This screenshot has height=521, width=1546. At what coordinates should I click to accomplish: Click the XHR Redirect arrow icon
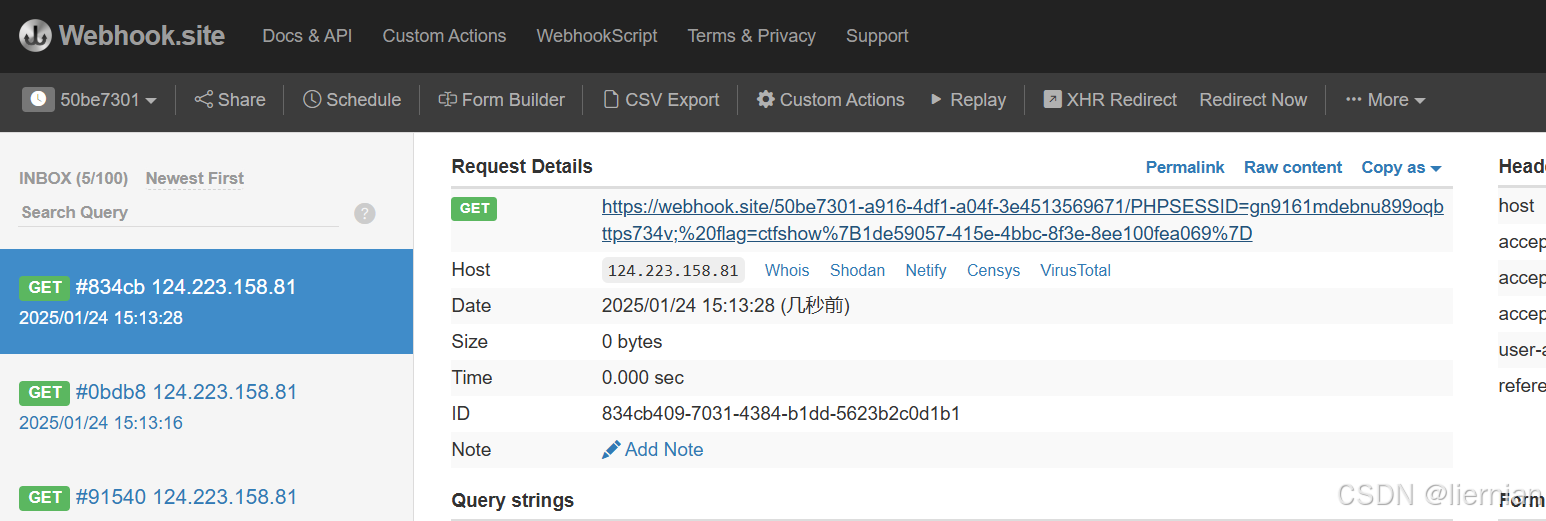tap(1052, 99)
